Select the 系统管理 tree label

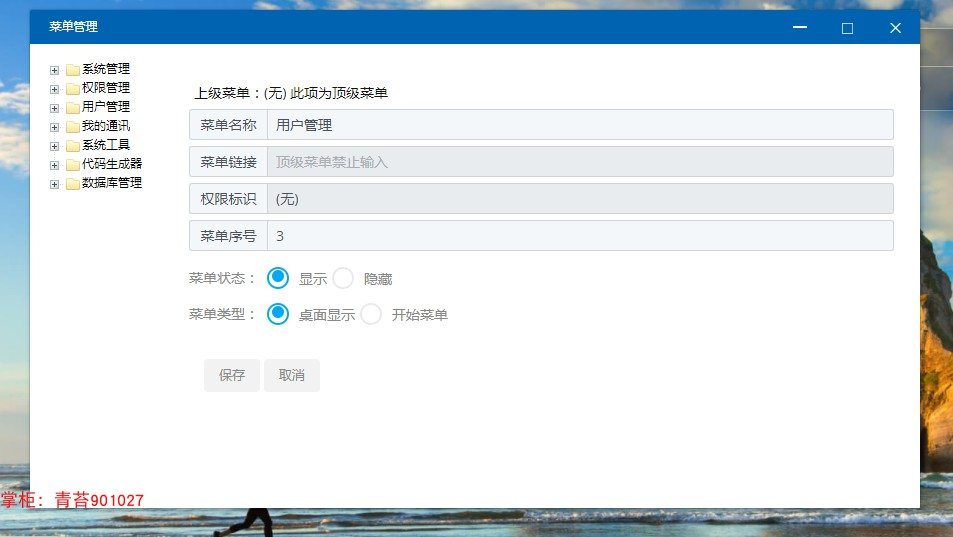106,69
